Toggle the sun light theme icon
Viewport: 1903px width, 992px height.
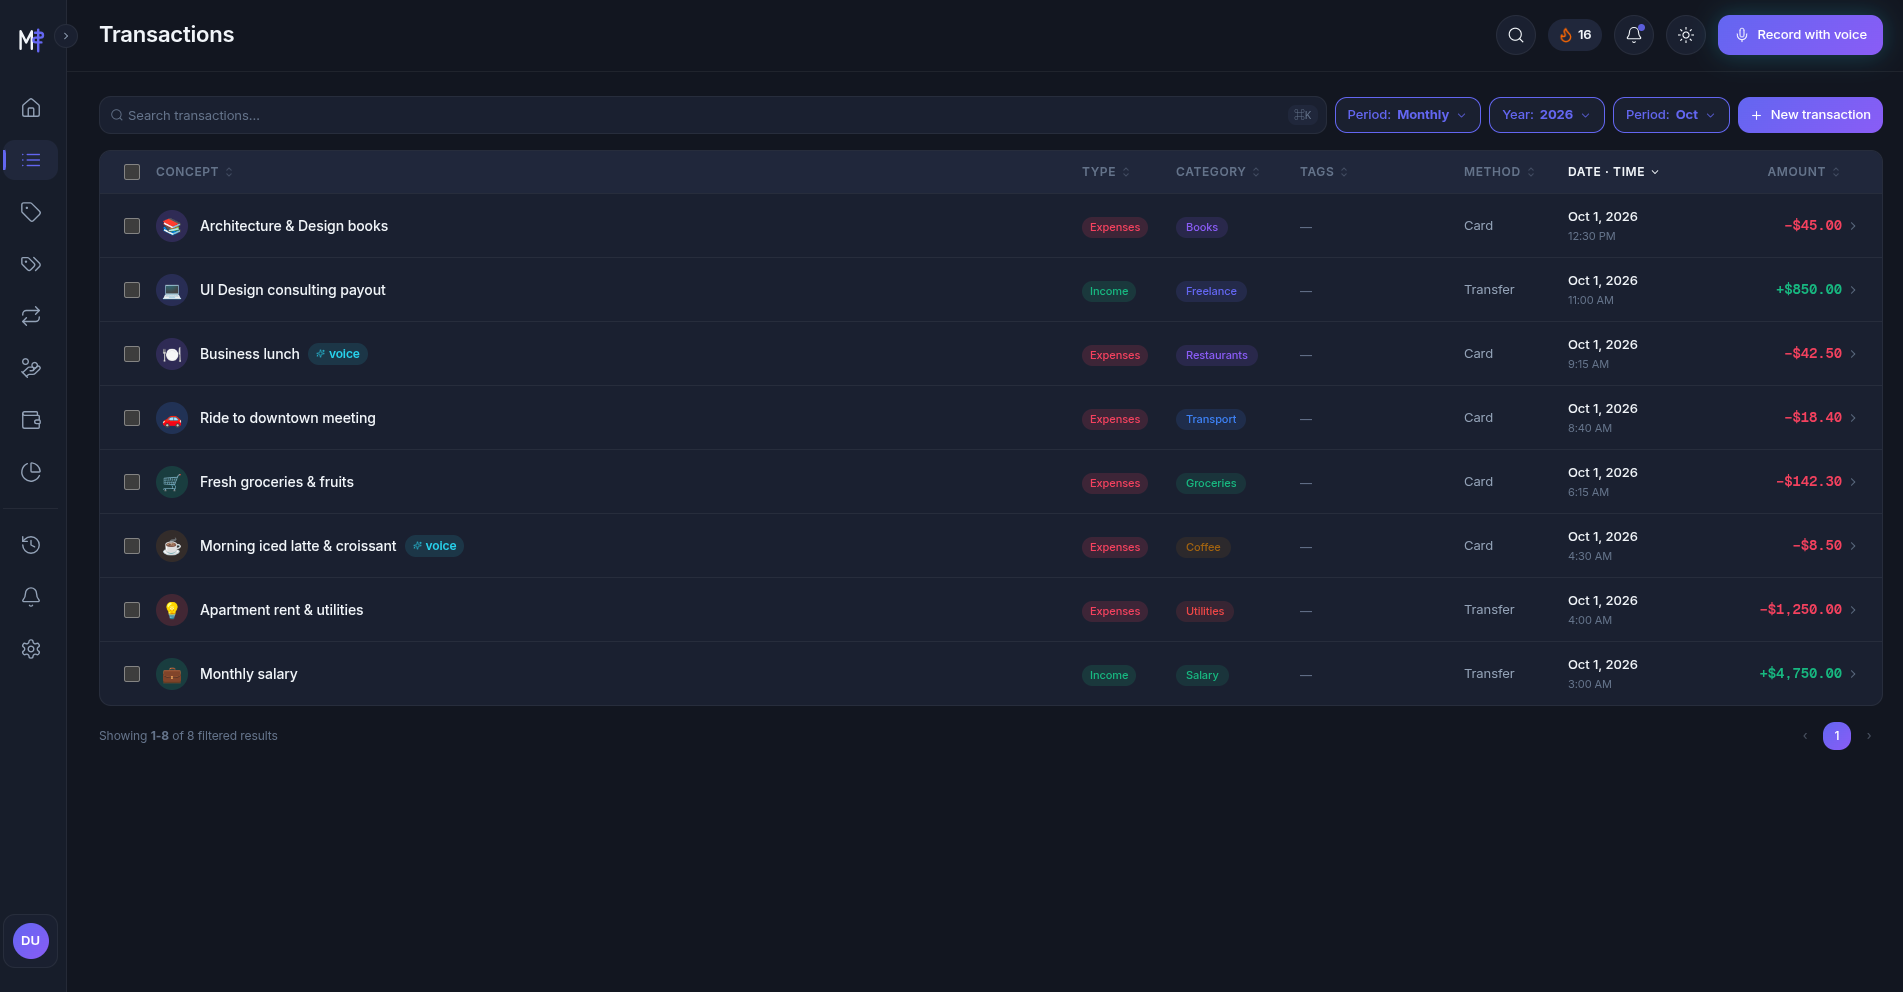click(x=1686, y=35)
